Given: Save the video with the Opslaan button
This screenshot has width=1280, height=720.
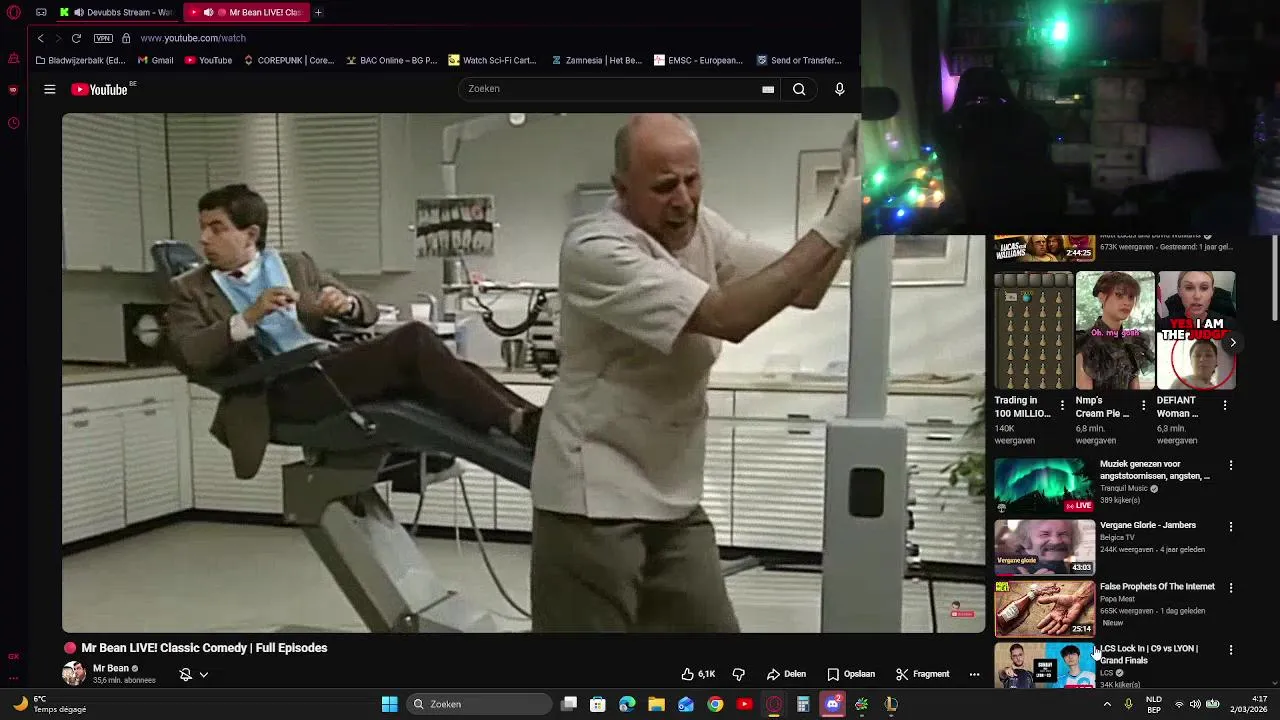Looking at the screenshot, I should click(851, 674).
